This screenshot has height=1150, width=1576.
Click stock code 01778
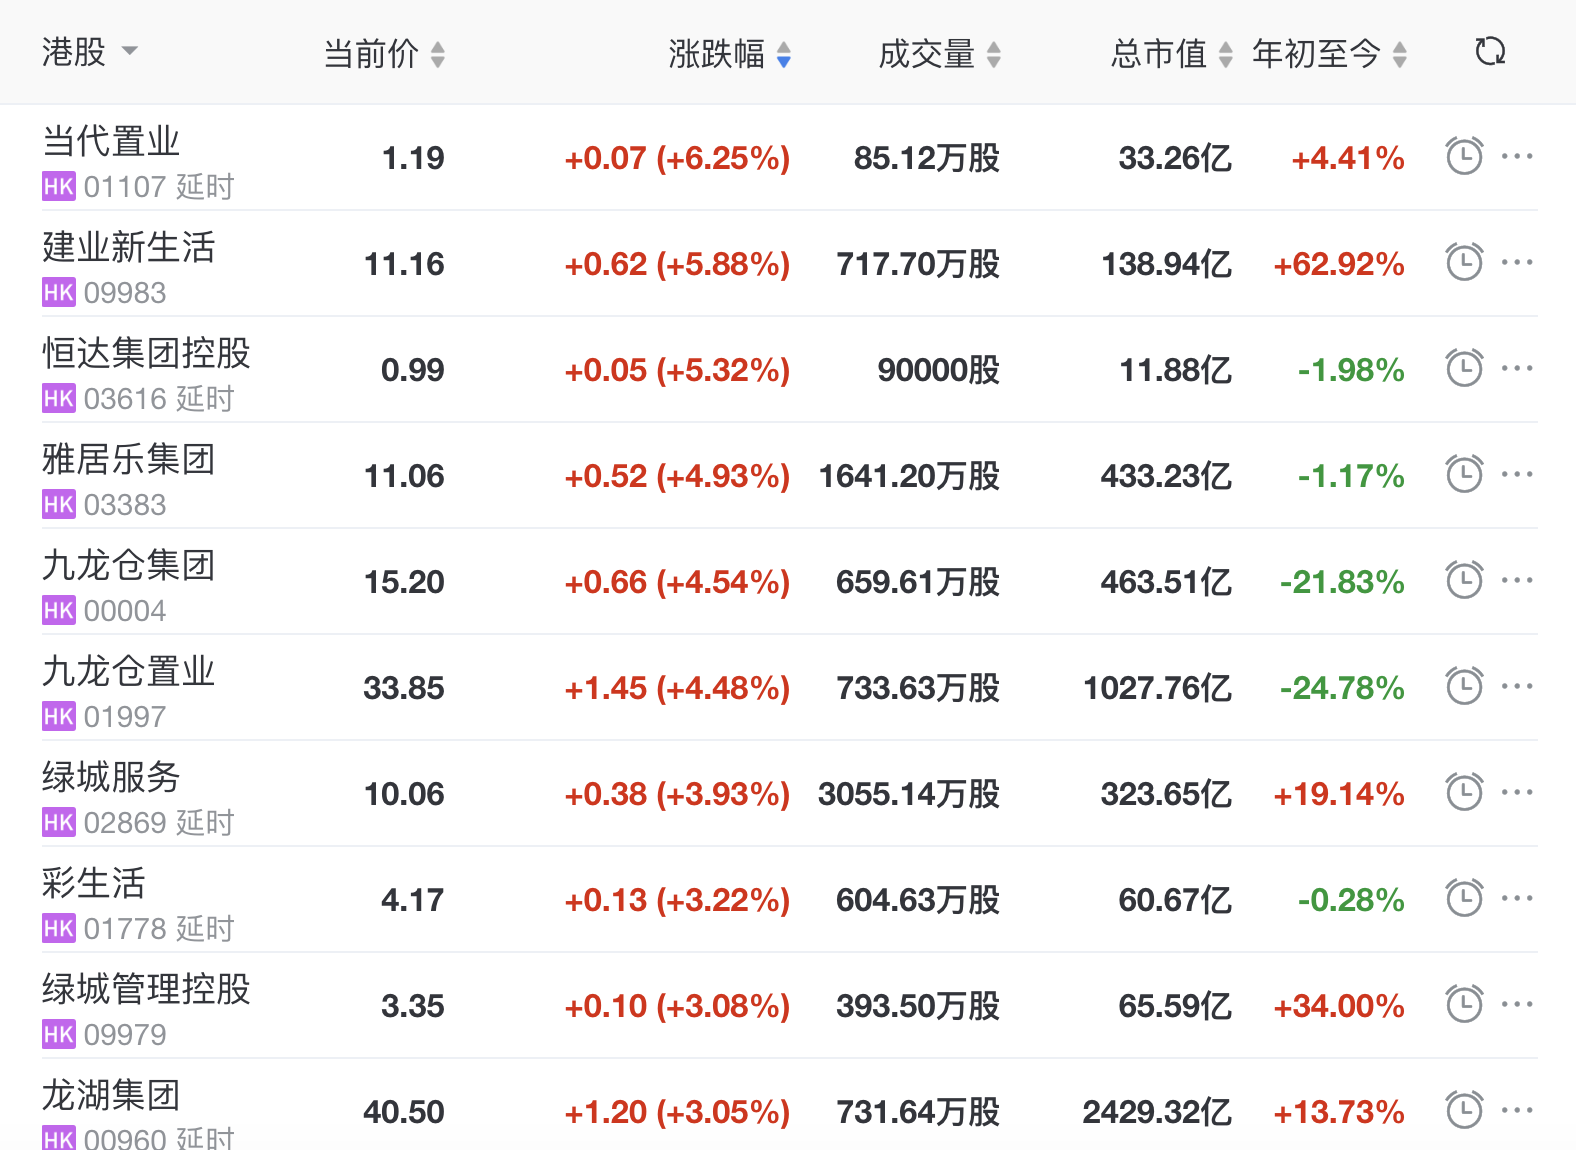(125, 929)
